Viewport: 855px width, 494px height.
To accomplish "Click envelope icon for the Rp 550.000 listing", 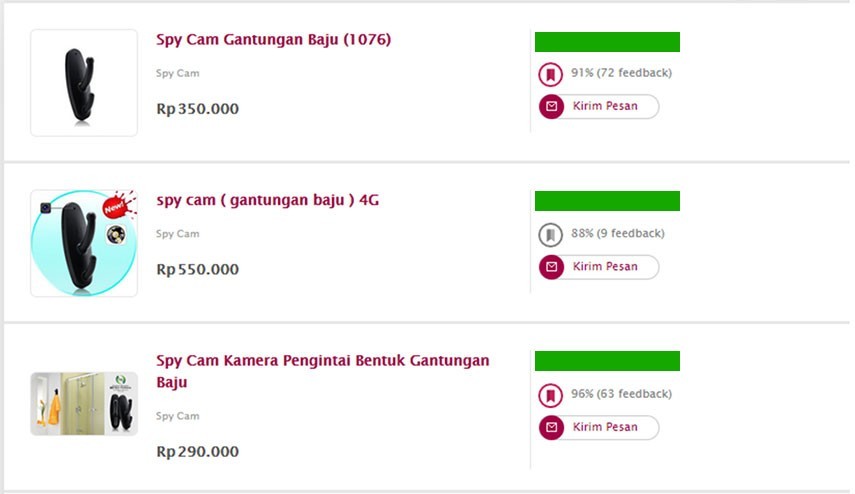I will tap(552, 267).
